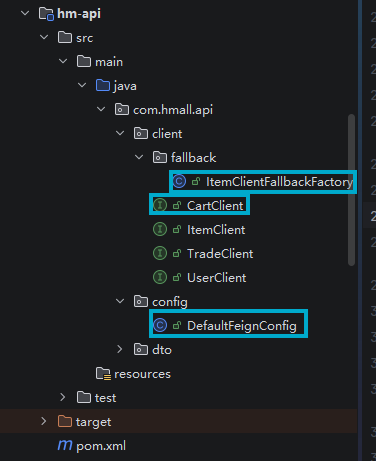The height and width of the screenshot is (461, 376).
Task: Click the hm-api module icon
Action: click(x=46, y=14)
